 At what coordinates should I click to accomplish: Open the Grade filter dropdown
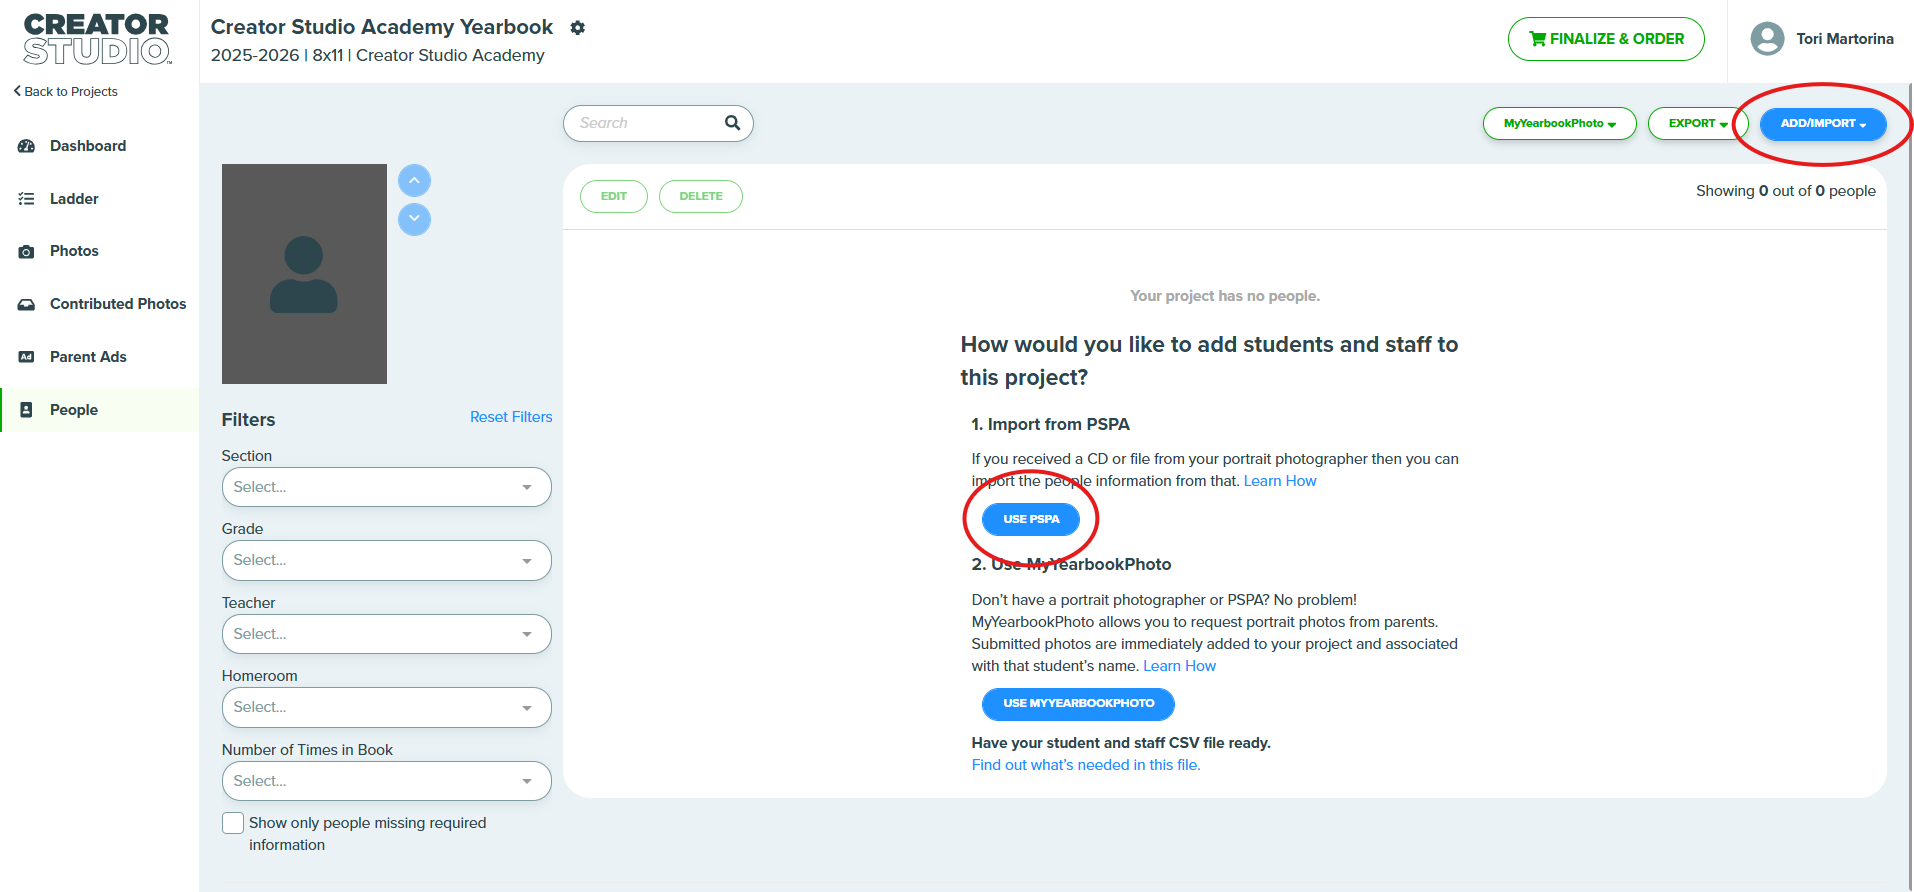(x=386, y=560)
